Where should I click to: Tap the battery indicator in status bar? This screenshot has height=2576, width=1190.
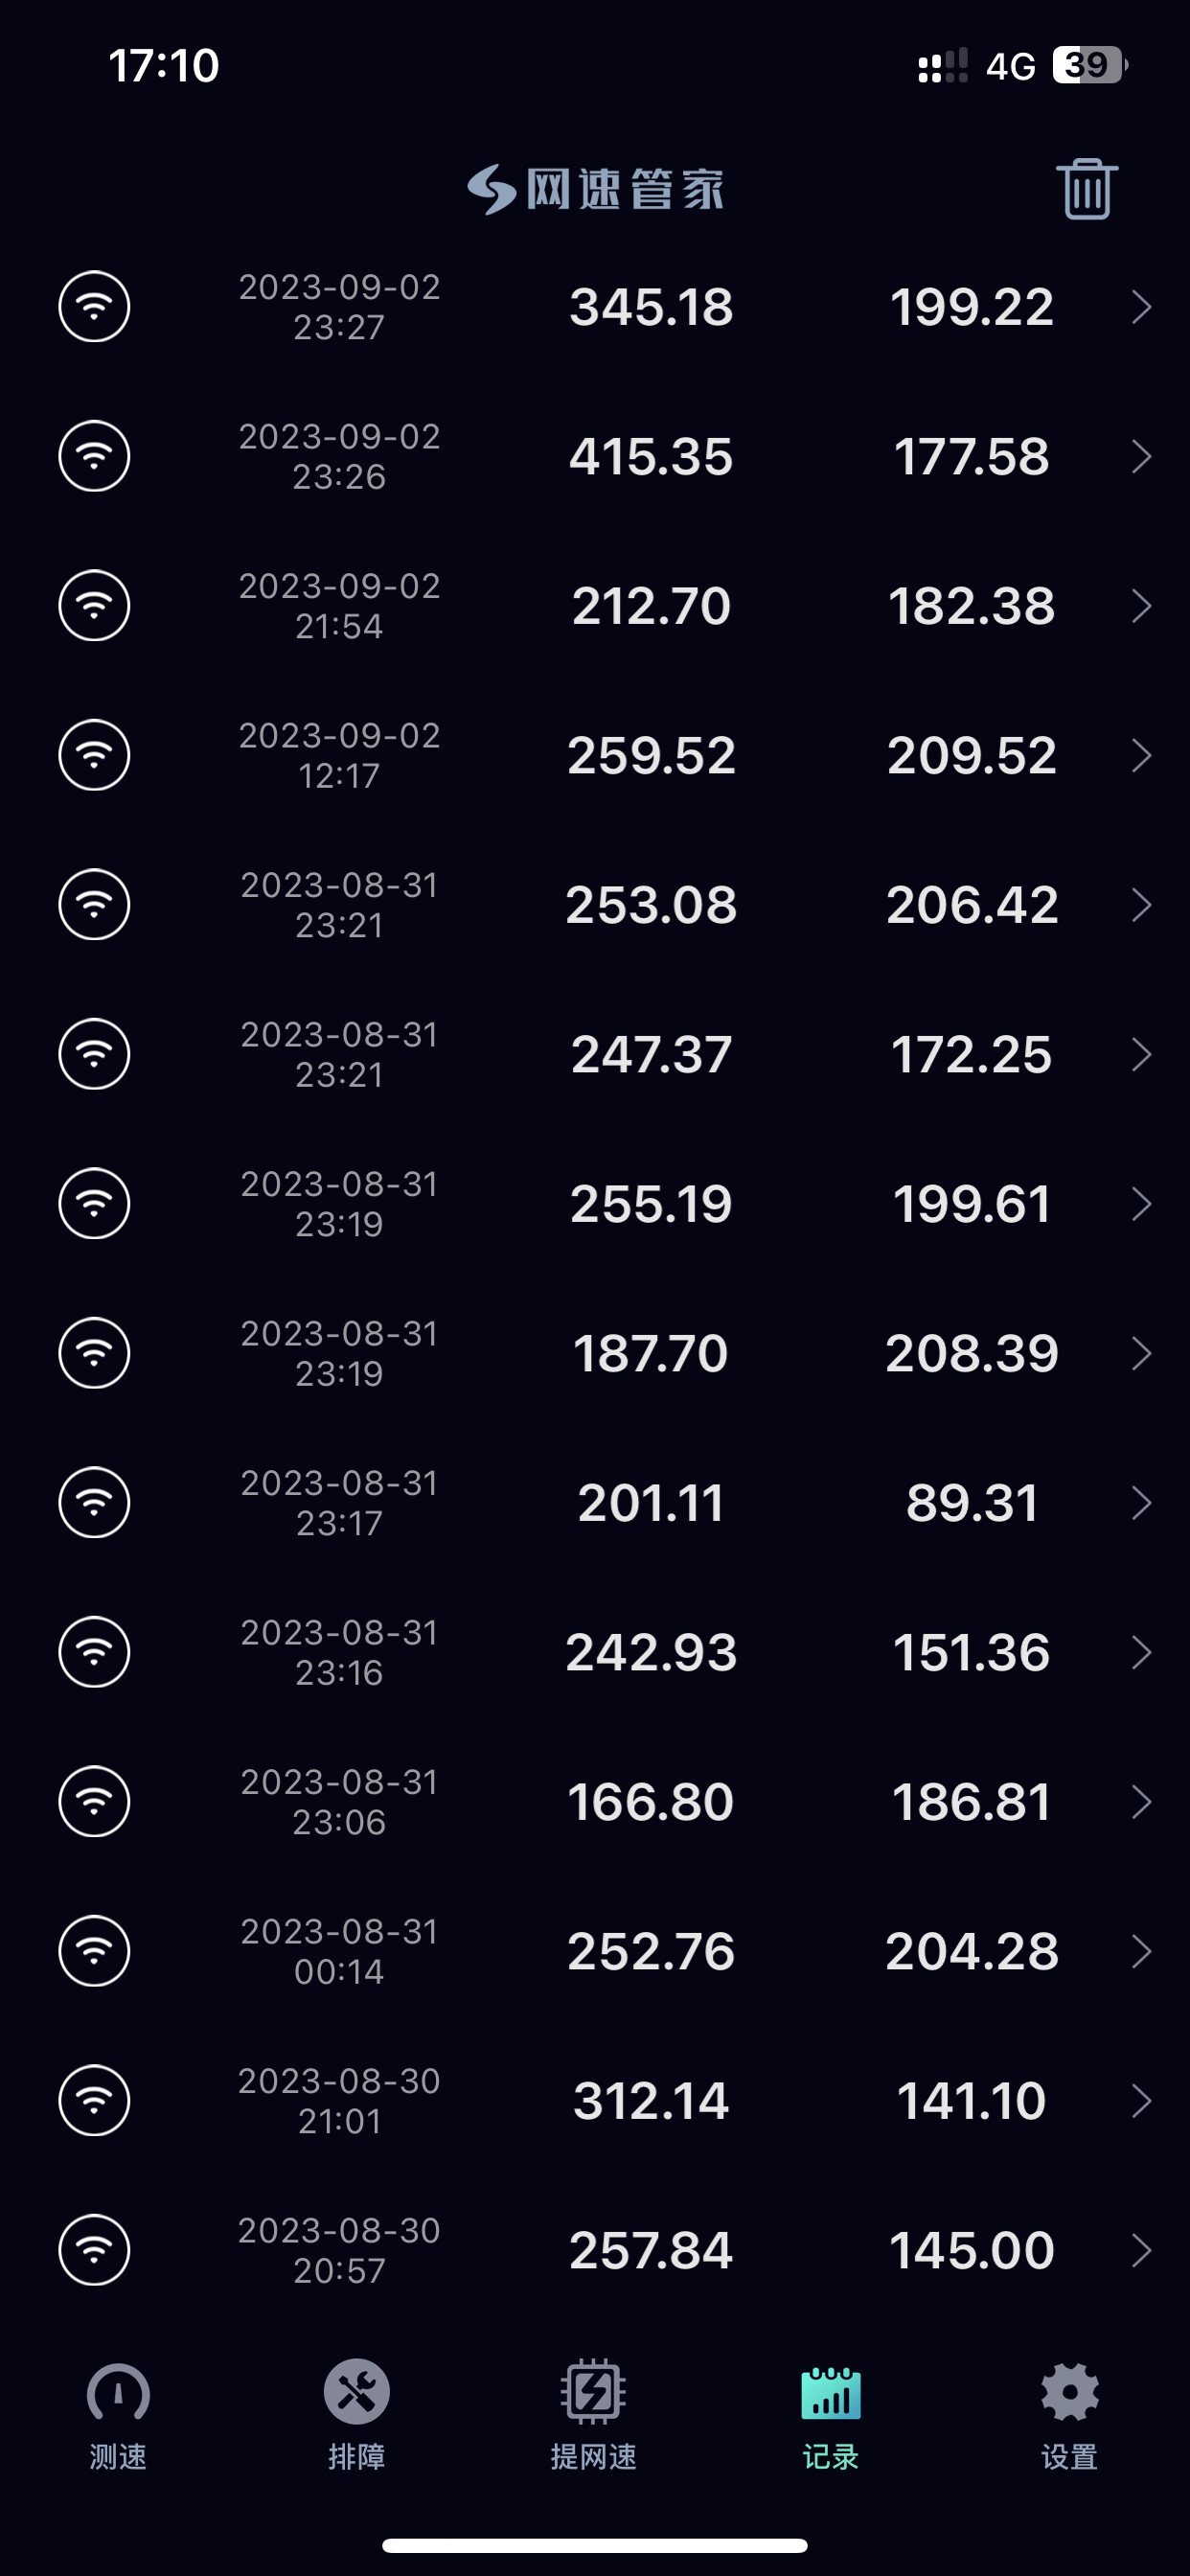(1089, 66)
